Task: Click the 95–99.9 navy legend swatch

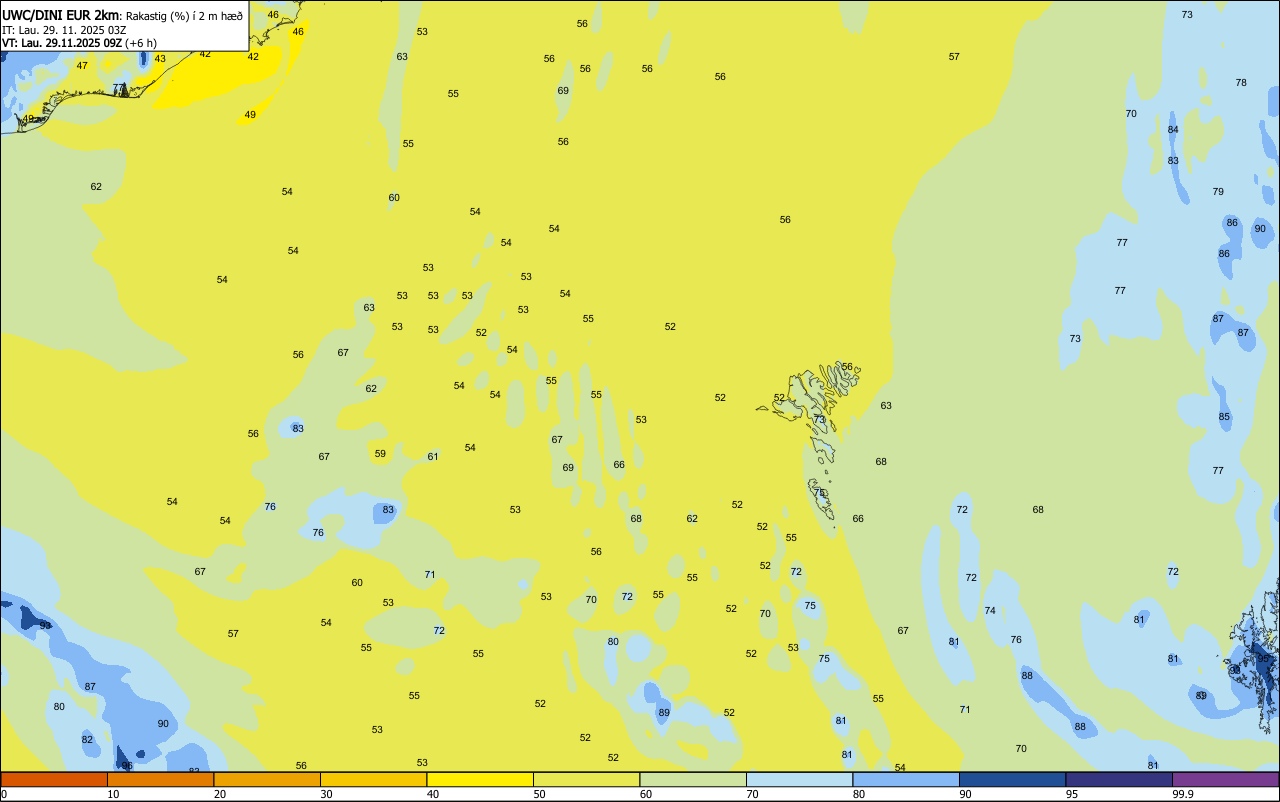Action: point(1119,779)
